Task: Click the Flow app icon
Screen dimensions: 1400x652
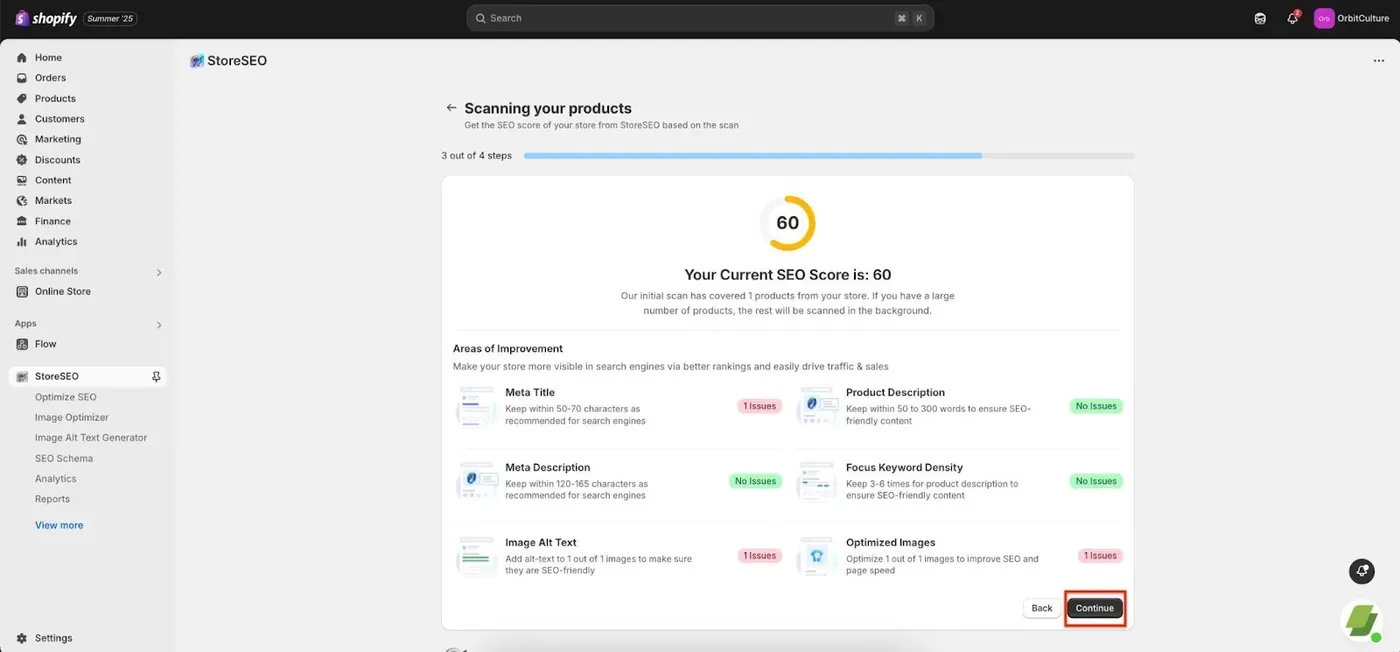Action: coord(22,344)
